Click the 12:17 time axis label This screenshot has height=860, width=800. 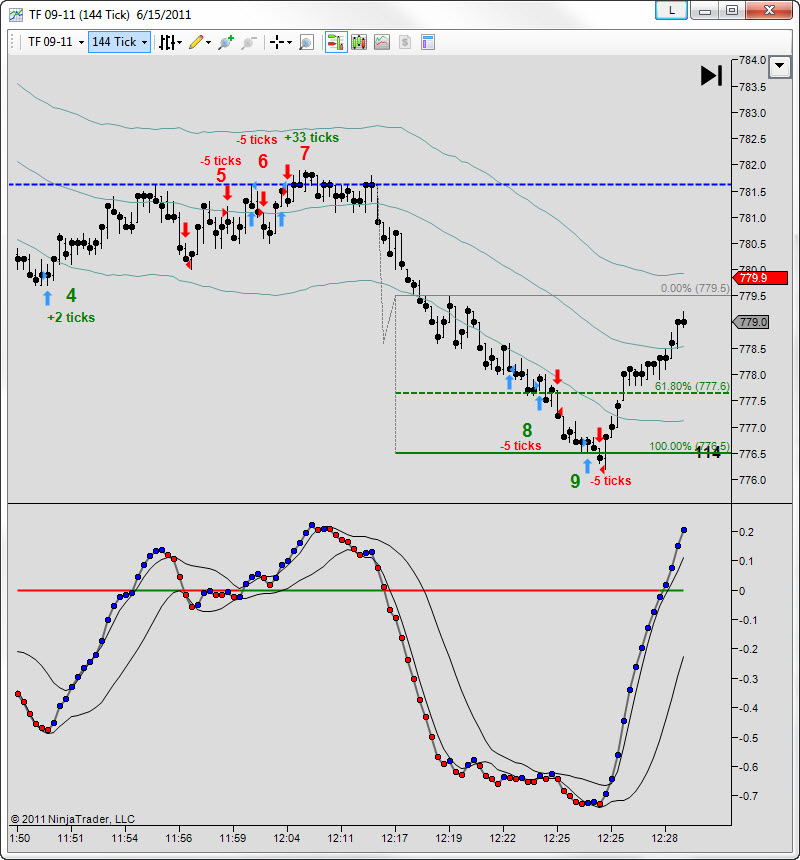click(x=395, y=839)
